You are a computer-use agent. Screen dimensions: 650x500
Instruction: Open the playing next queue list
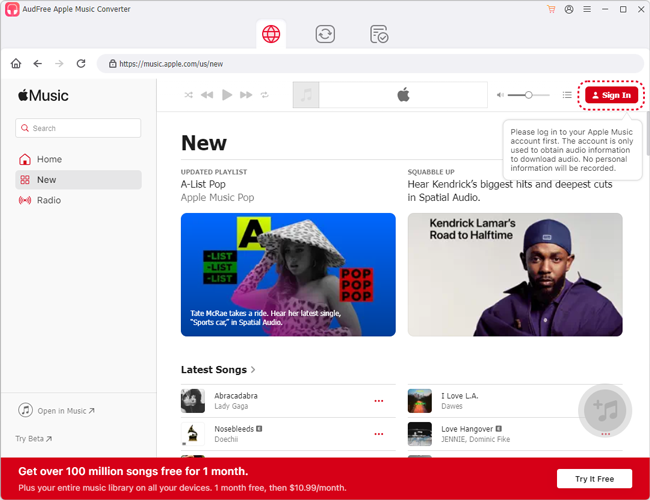[567, 95]
